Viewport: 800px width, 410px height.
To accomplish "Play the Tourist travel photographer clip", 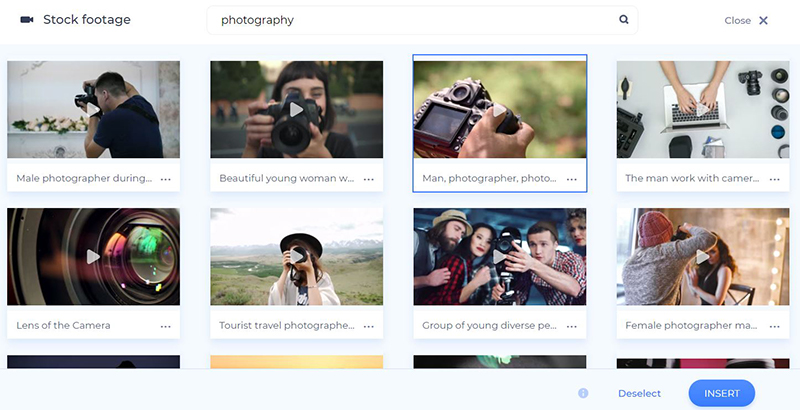I will tap(296, 257).
